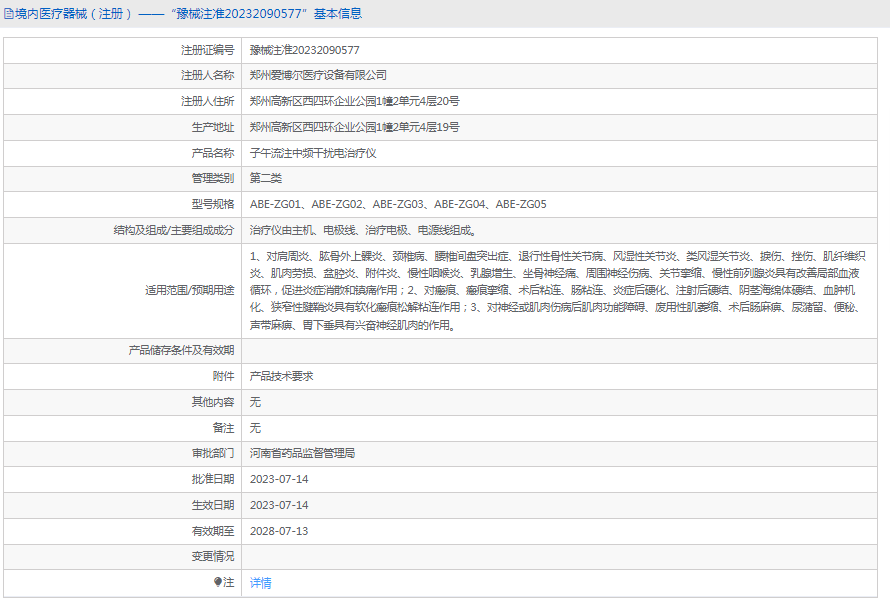Select approval department 河南省药品监督管理局
The image size is (890, 604).
(303, 453)
